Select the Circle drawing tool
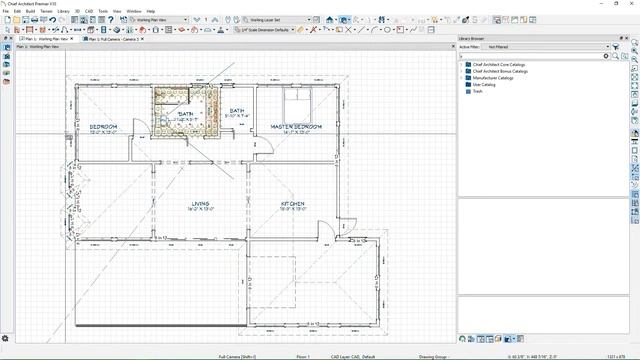This screenshot has height=360, width=640. tap(387, 30)
